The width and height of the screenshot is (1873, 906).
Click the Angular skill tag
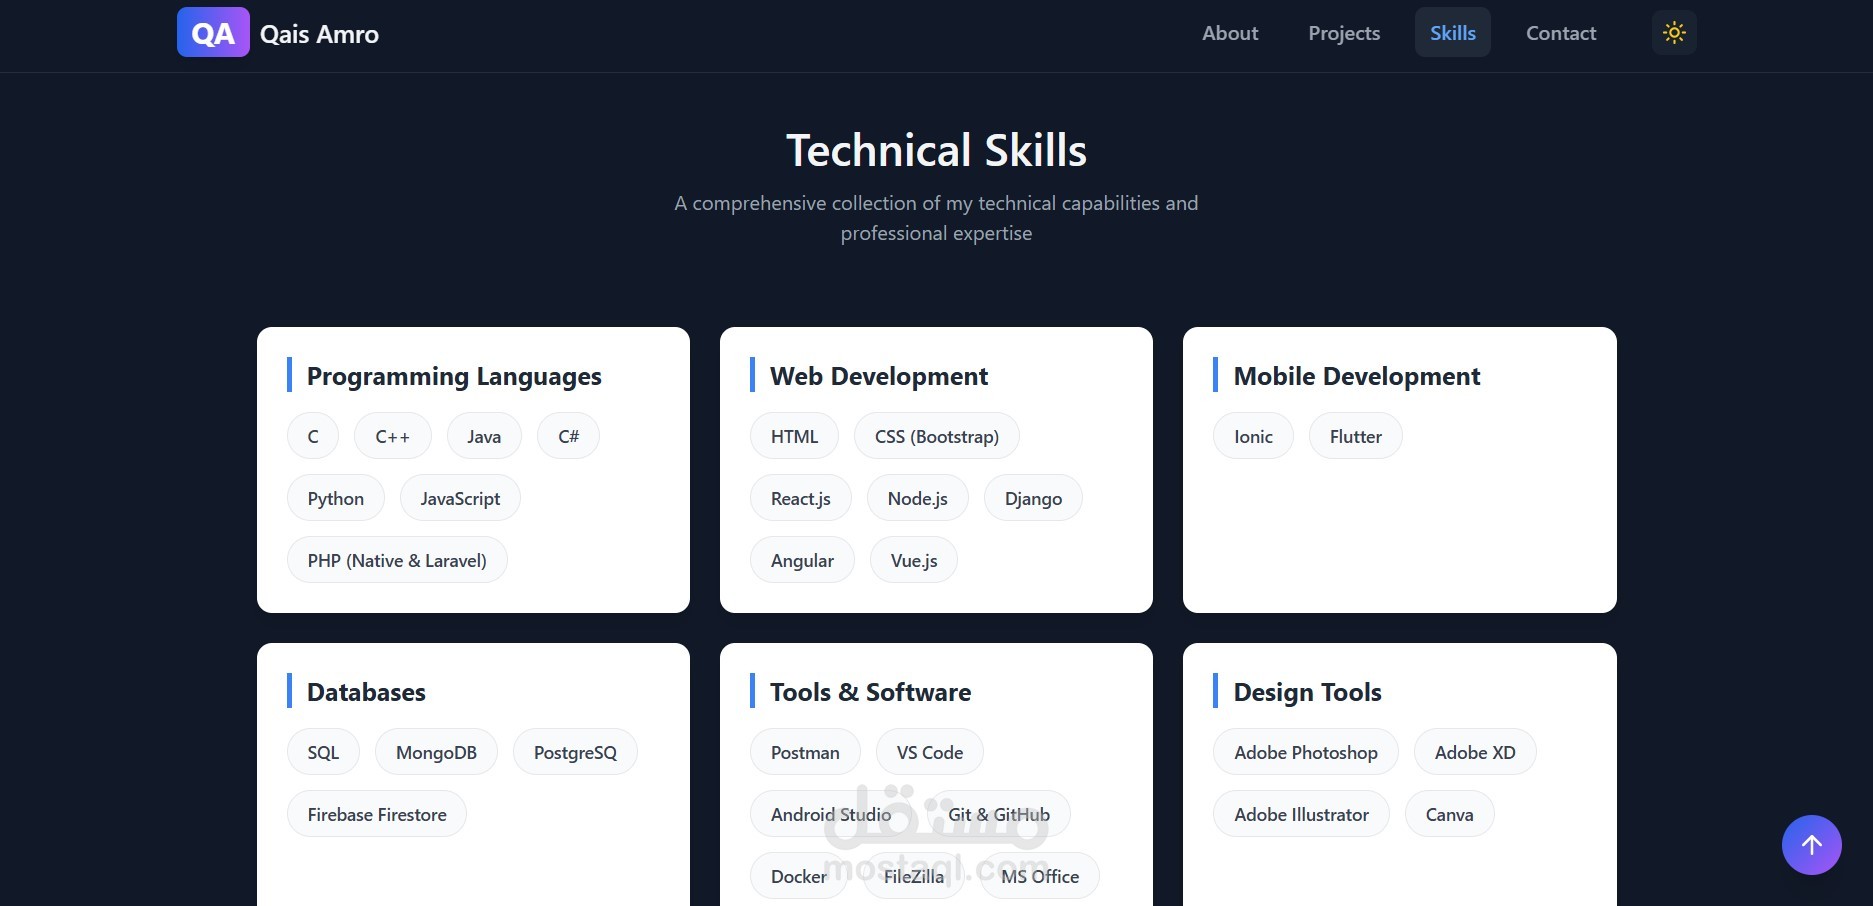point(802,560)
